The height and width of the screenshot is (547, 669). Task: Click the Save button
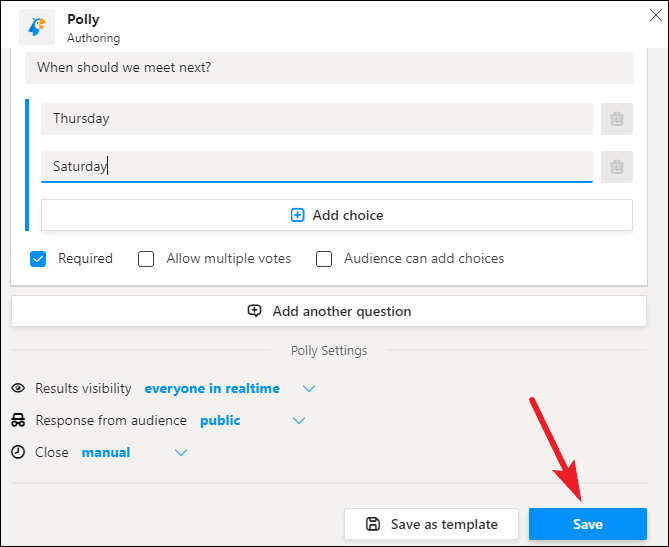click(588, 524)
